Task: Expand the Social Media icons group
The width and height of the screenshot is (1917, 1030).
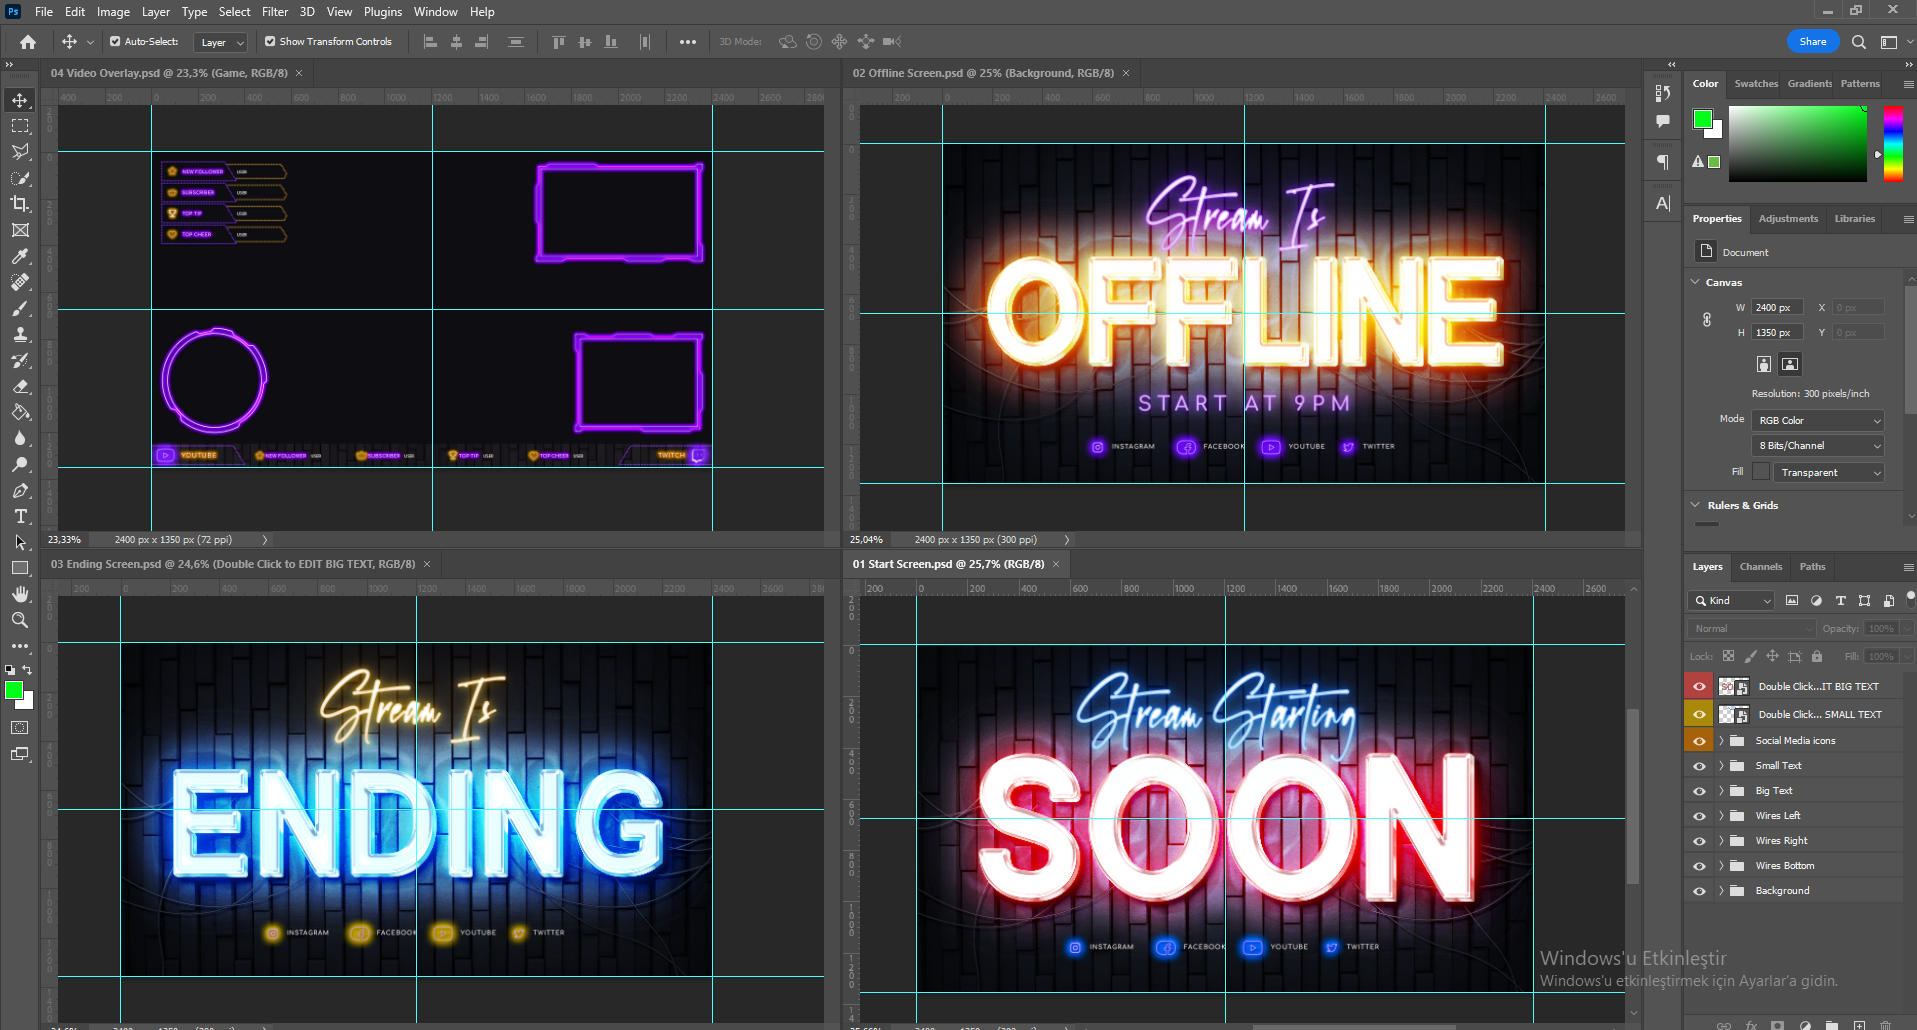Action: (1721, 741)
